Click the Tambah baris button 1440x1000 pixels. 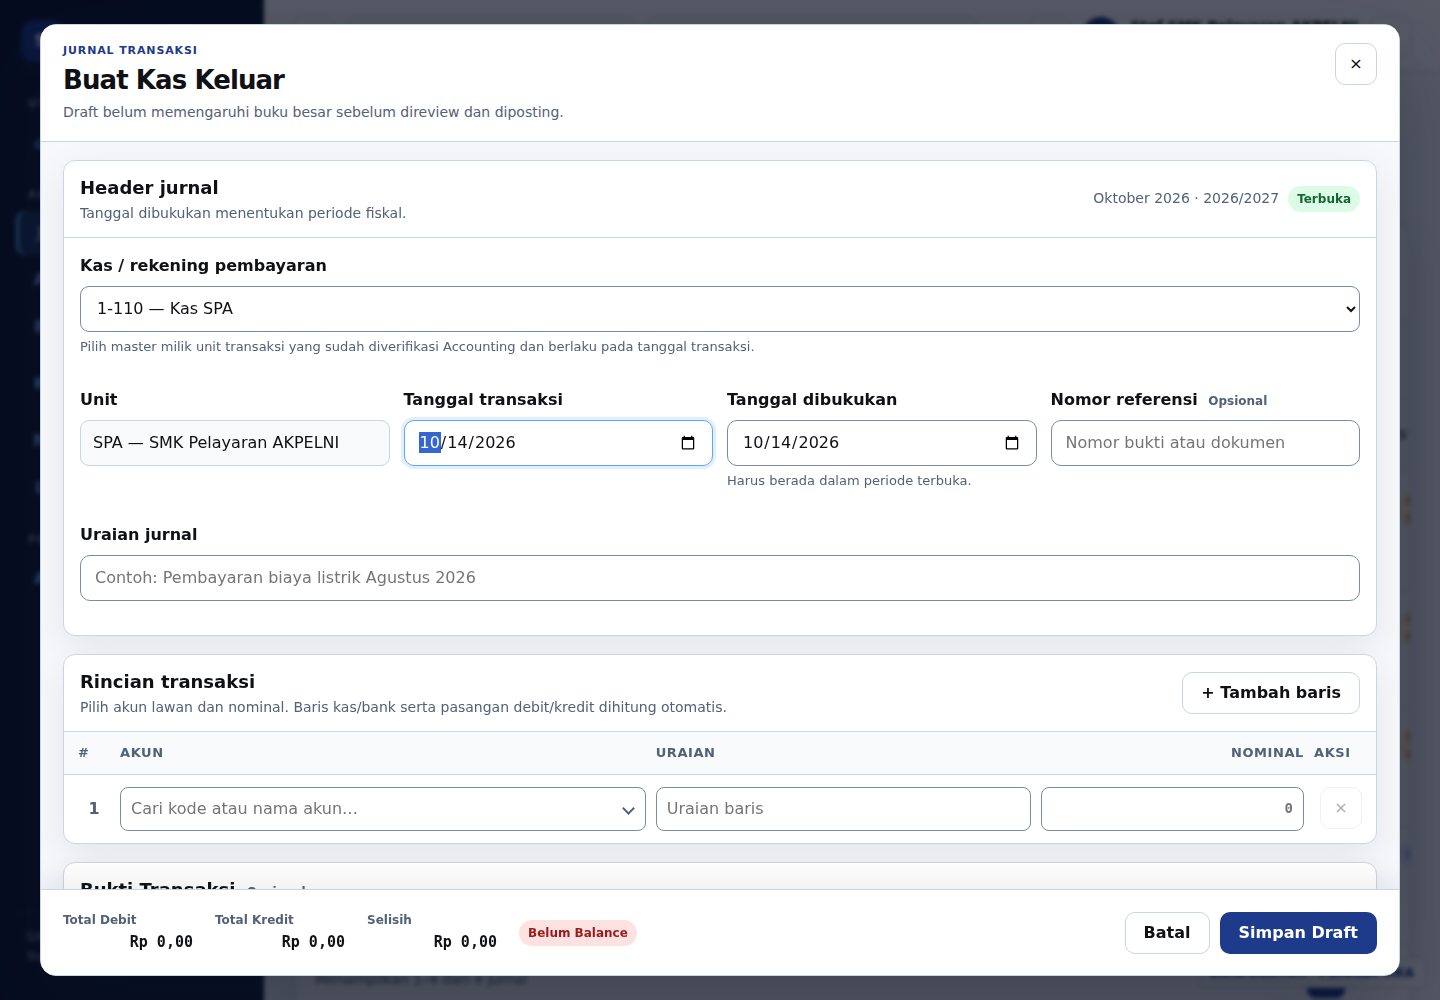coord(1270,693)
